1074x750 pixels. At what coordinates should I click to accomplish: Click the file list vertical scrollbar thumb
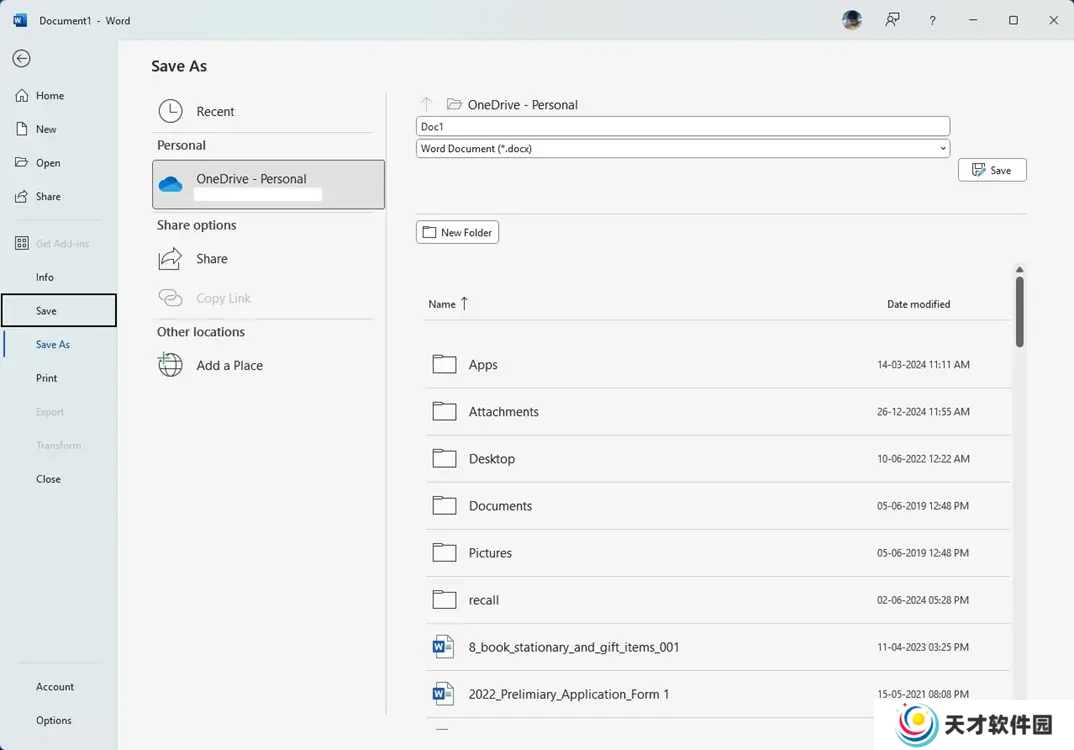(1019, 312)
